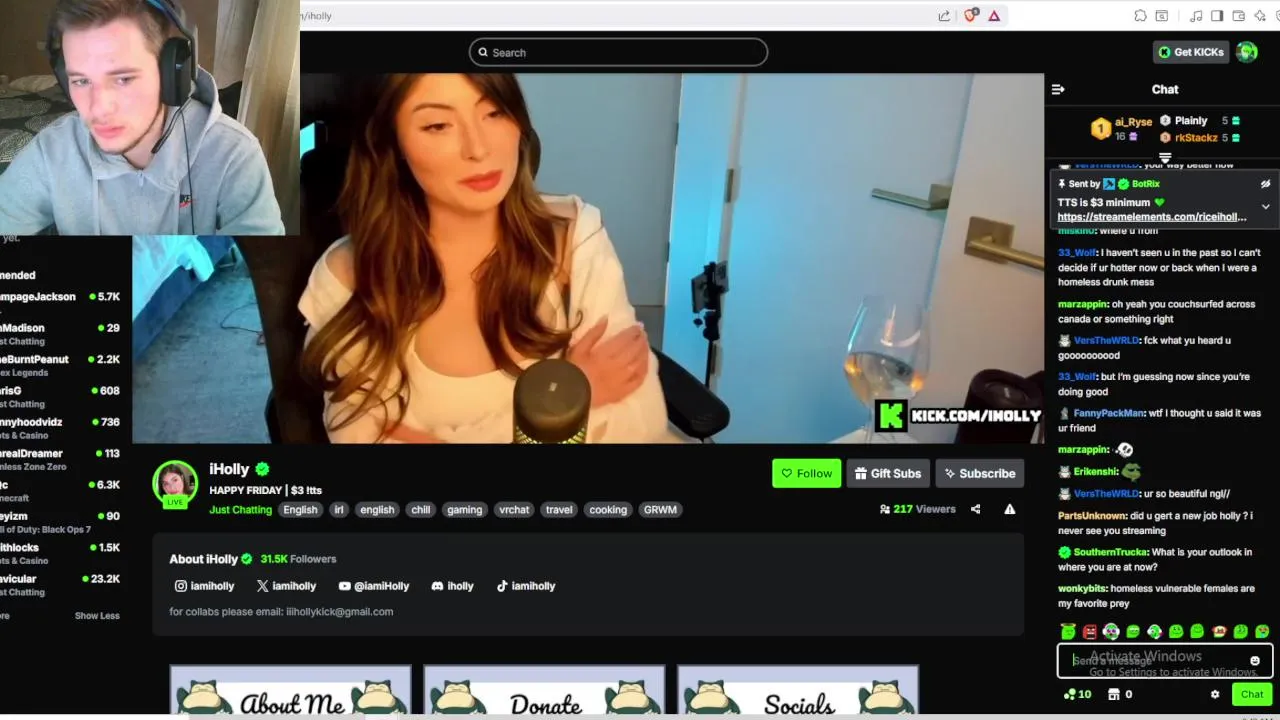Open the About Me panel image
The height and width of the screenshot is (720, 1280).
[x=290, y=692]
